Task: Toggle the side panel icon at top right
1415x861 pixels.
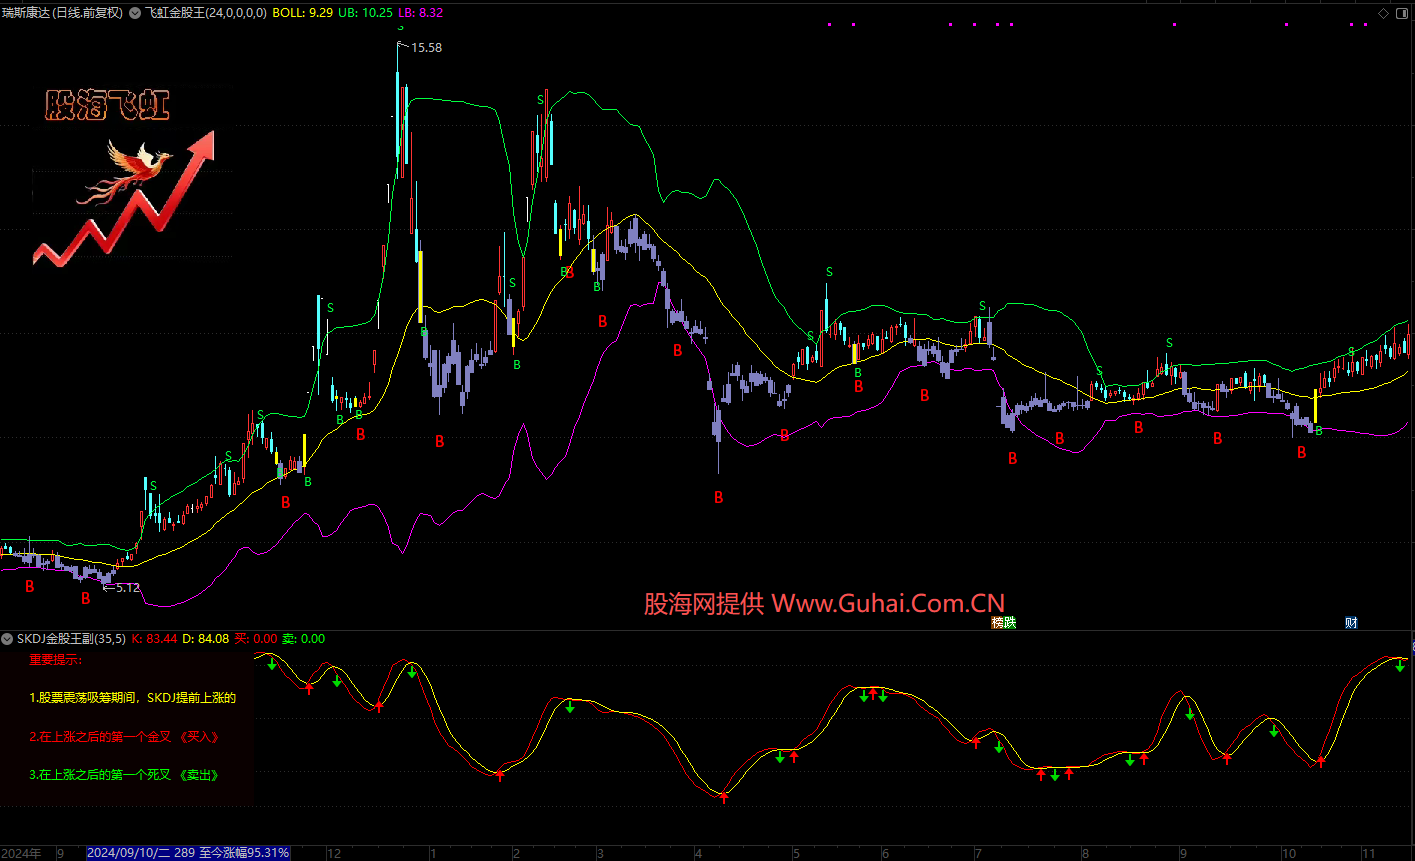Action: pos(1401,13)
